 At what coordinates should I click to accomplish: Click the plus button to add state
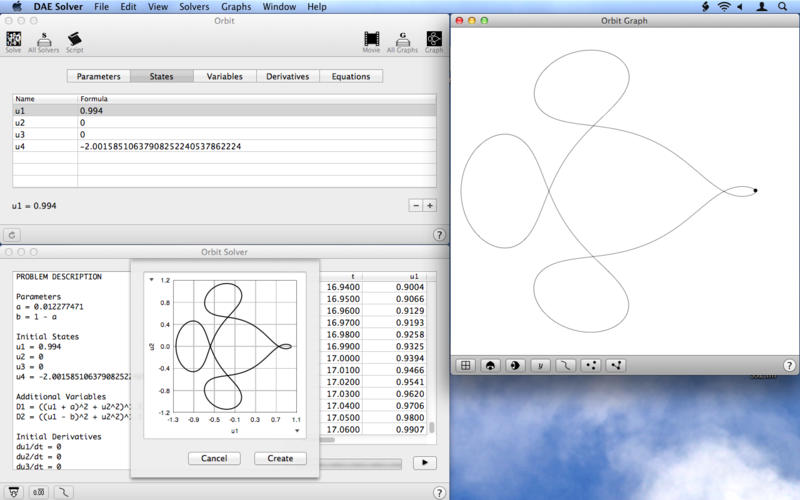pyautogui.click(x=429, y=205)
